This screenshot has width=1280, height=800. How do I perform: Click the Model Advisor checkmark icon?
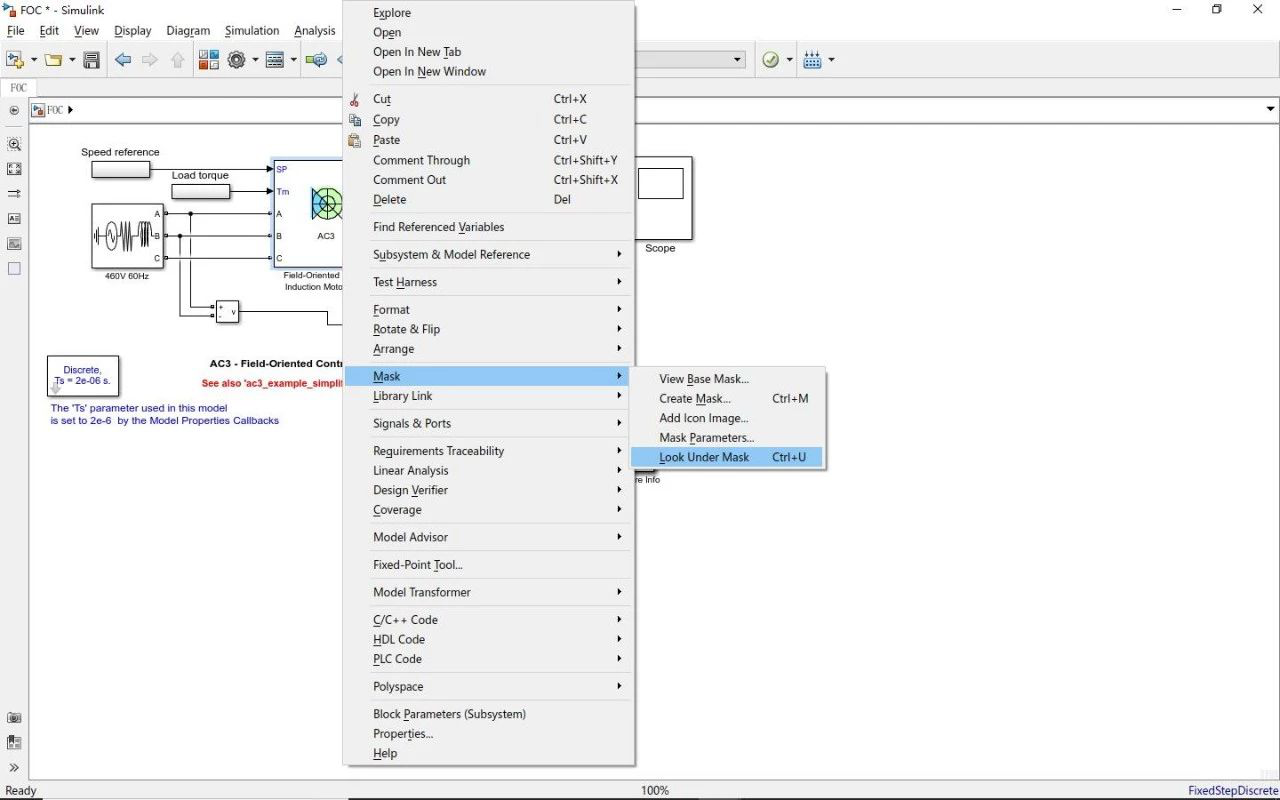click(770, 60)
